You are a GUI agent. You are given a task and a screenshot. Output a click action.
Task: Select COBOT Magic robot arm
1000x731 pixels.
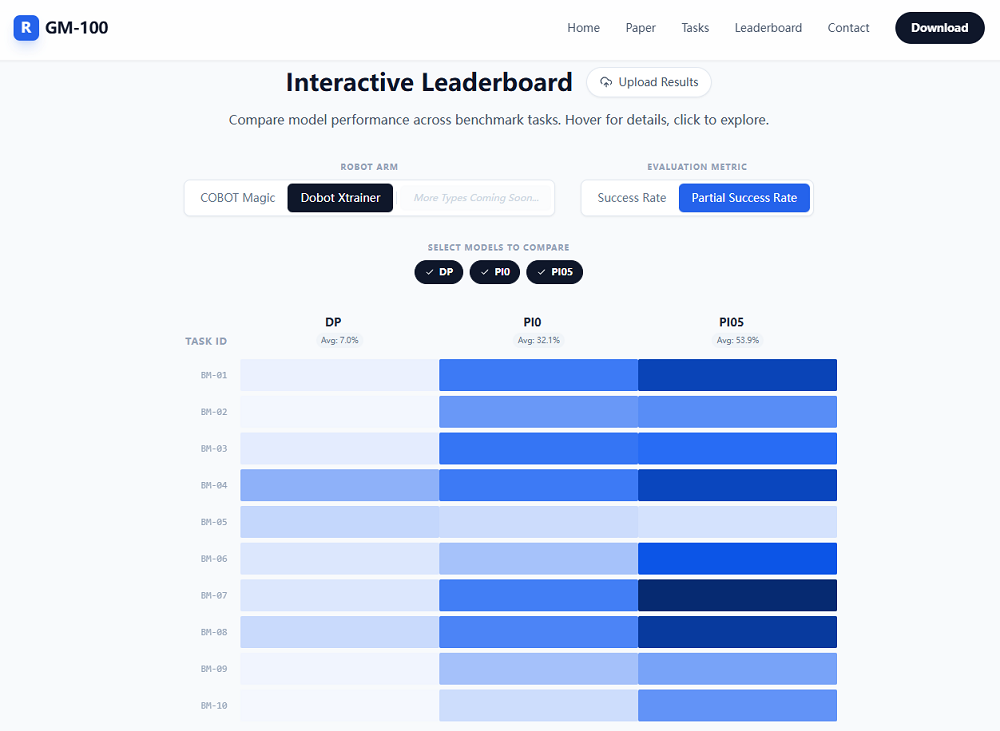(x=238, y=198)
